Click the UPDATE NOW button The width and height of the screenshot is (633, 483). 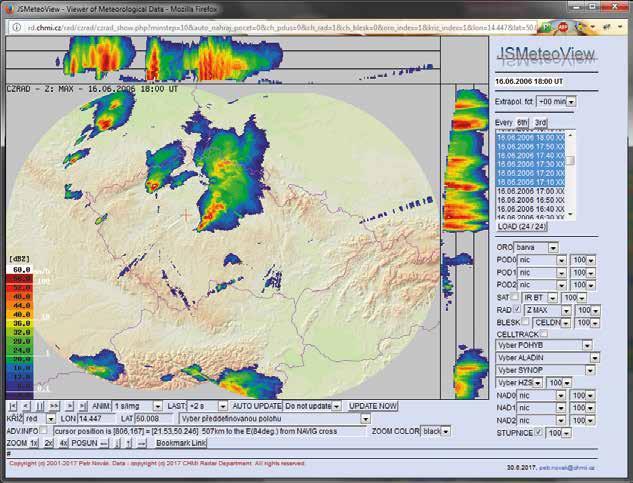(x=373, y=406)
